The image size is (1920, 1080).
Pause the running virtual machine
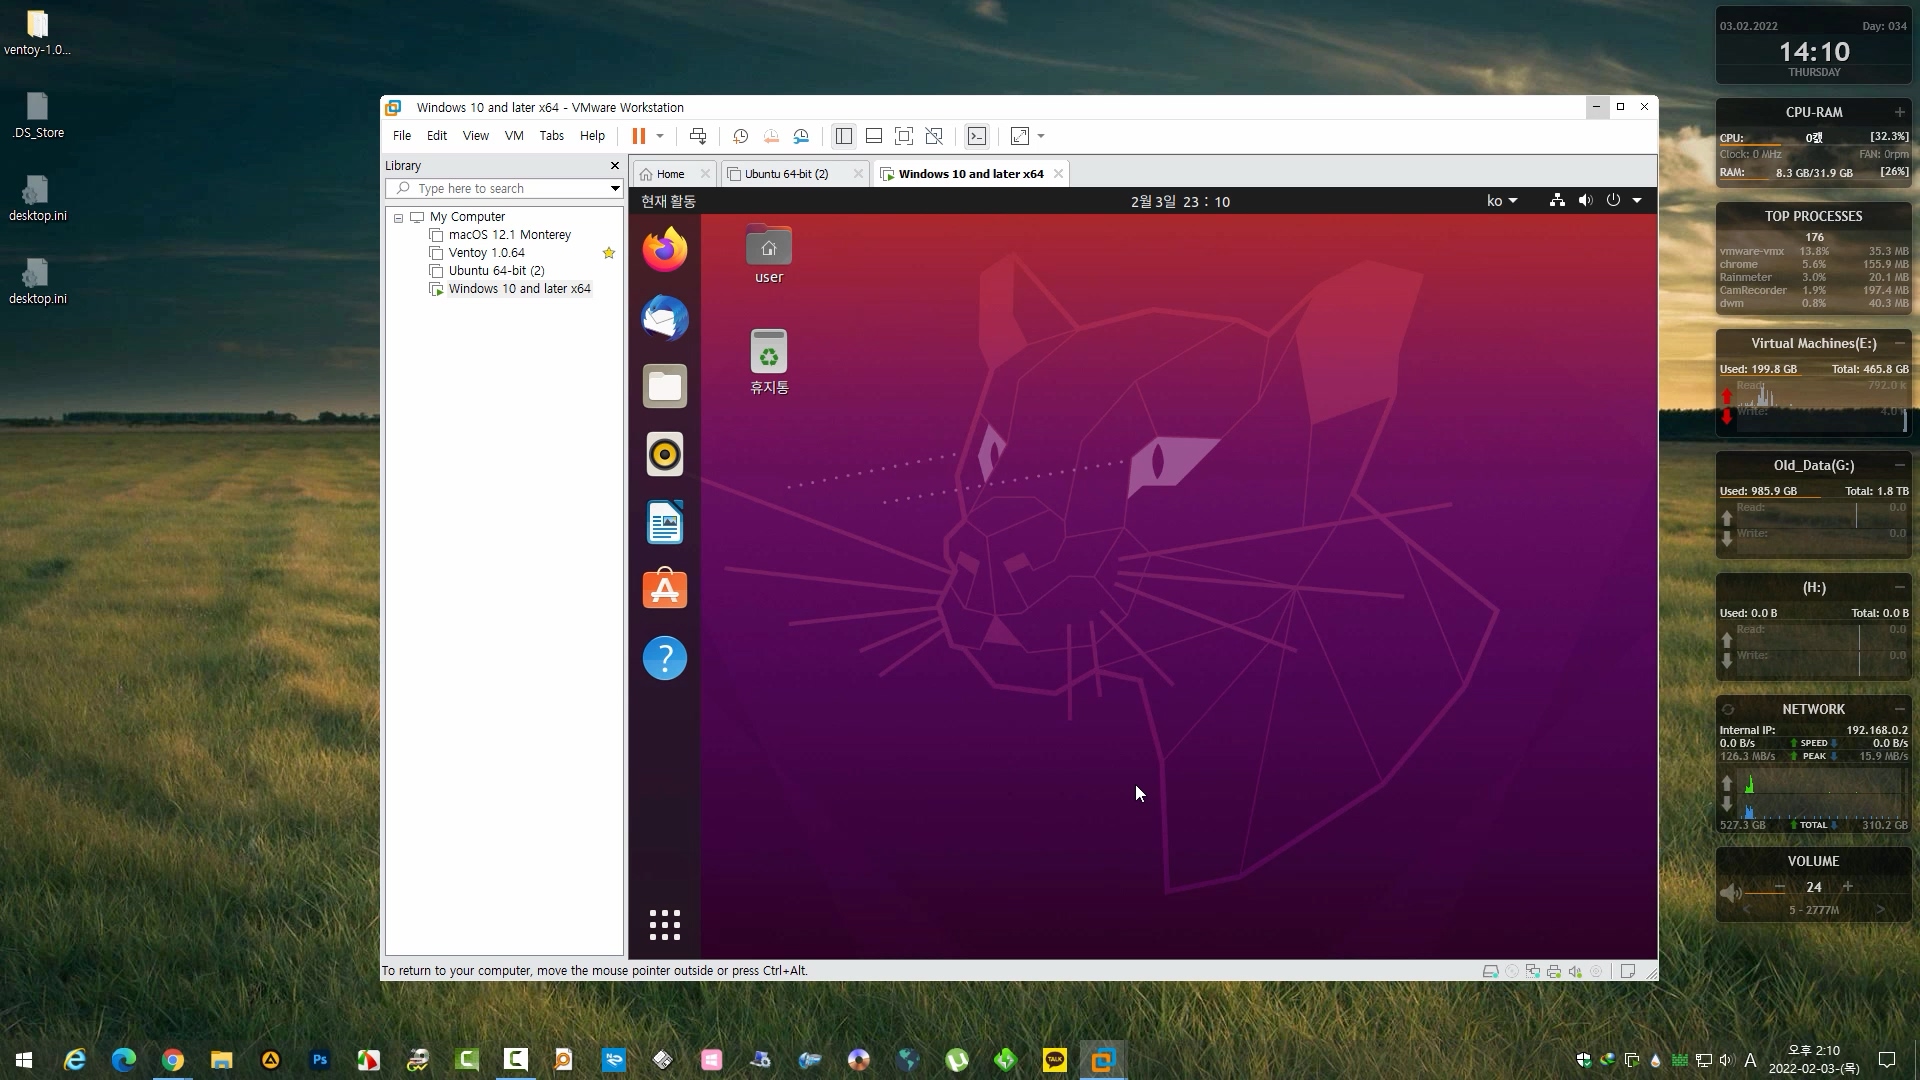pos(638,136)
